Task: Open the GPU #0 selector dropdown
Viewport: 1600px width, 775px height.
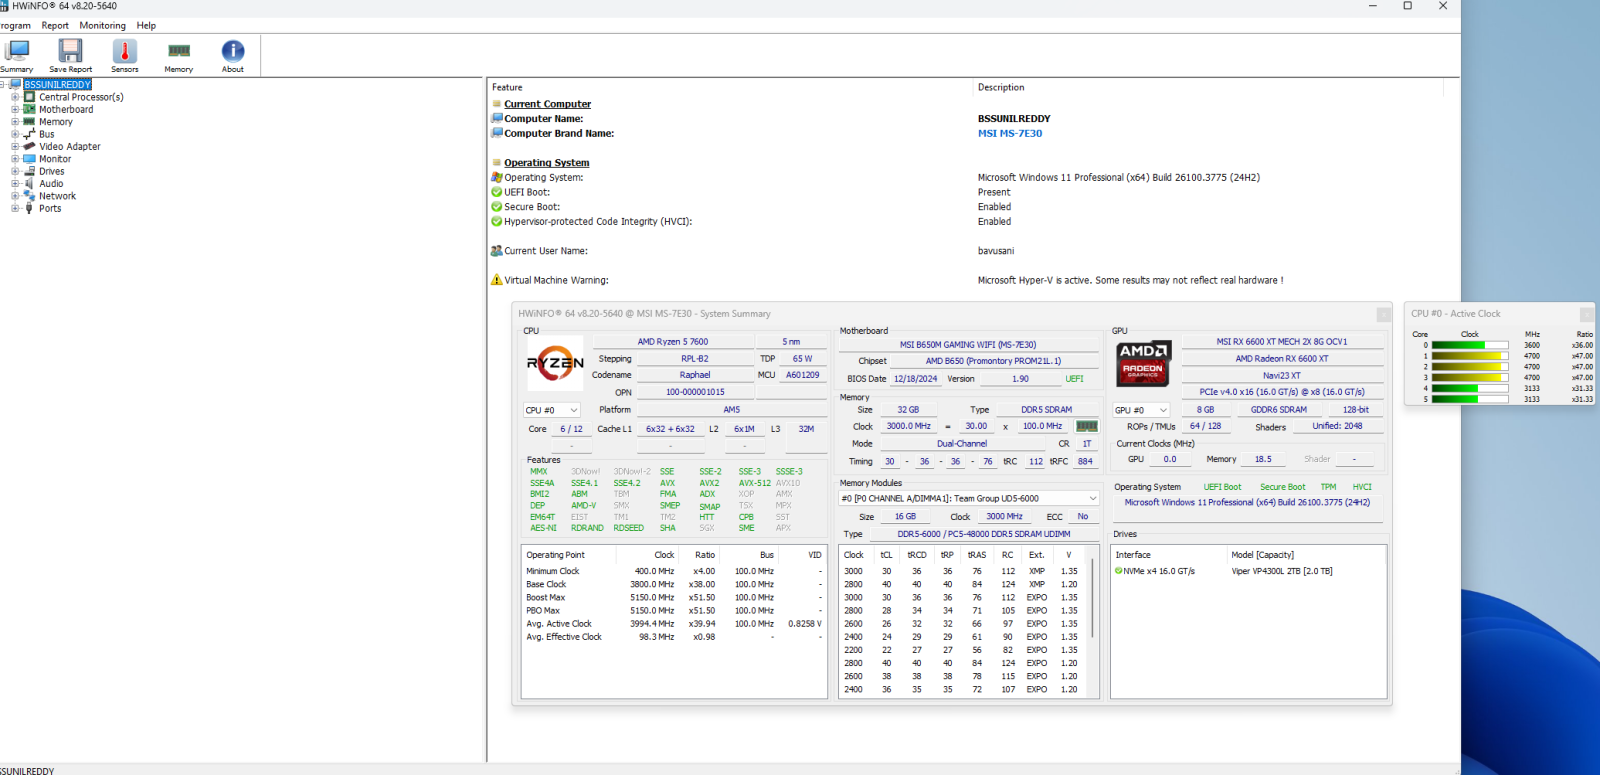Action: (x=1141, y=410)
